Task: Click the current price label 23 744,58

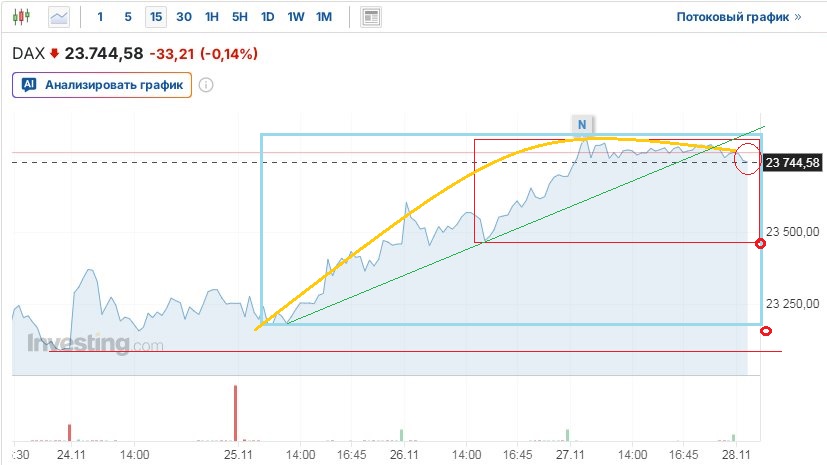Action: [x=792, y=162]
